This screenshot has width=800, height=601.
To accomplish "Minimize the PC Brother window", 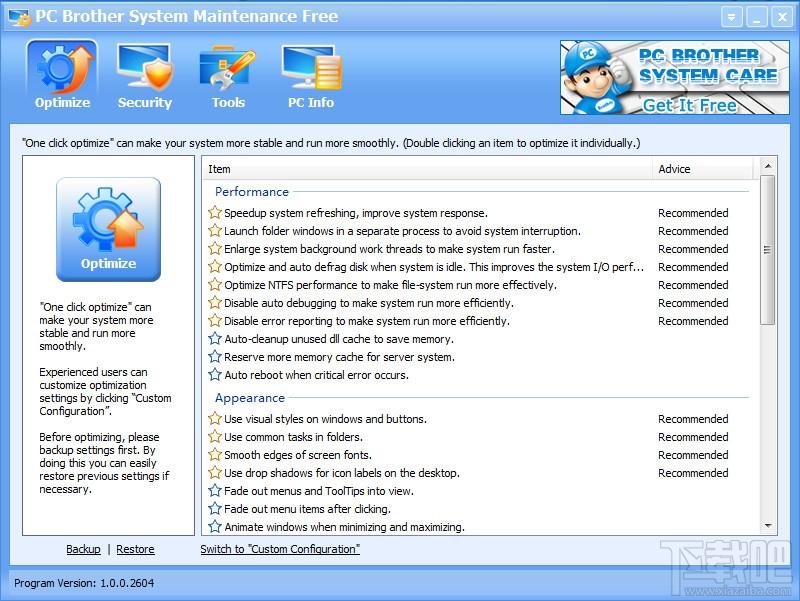I will click(757, 18).
